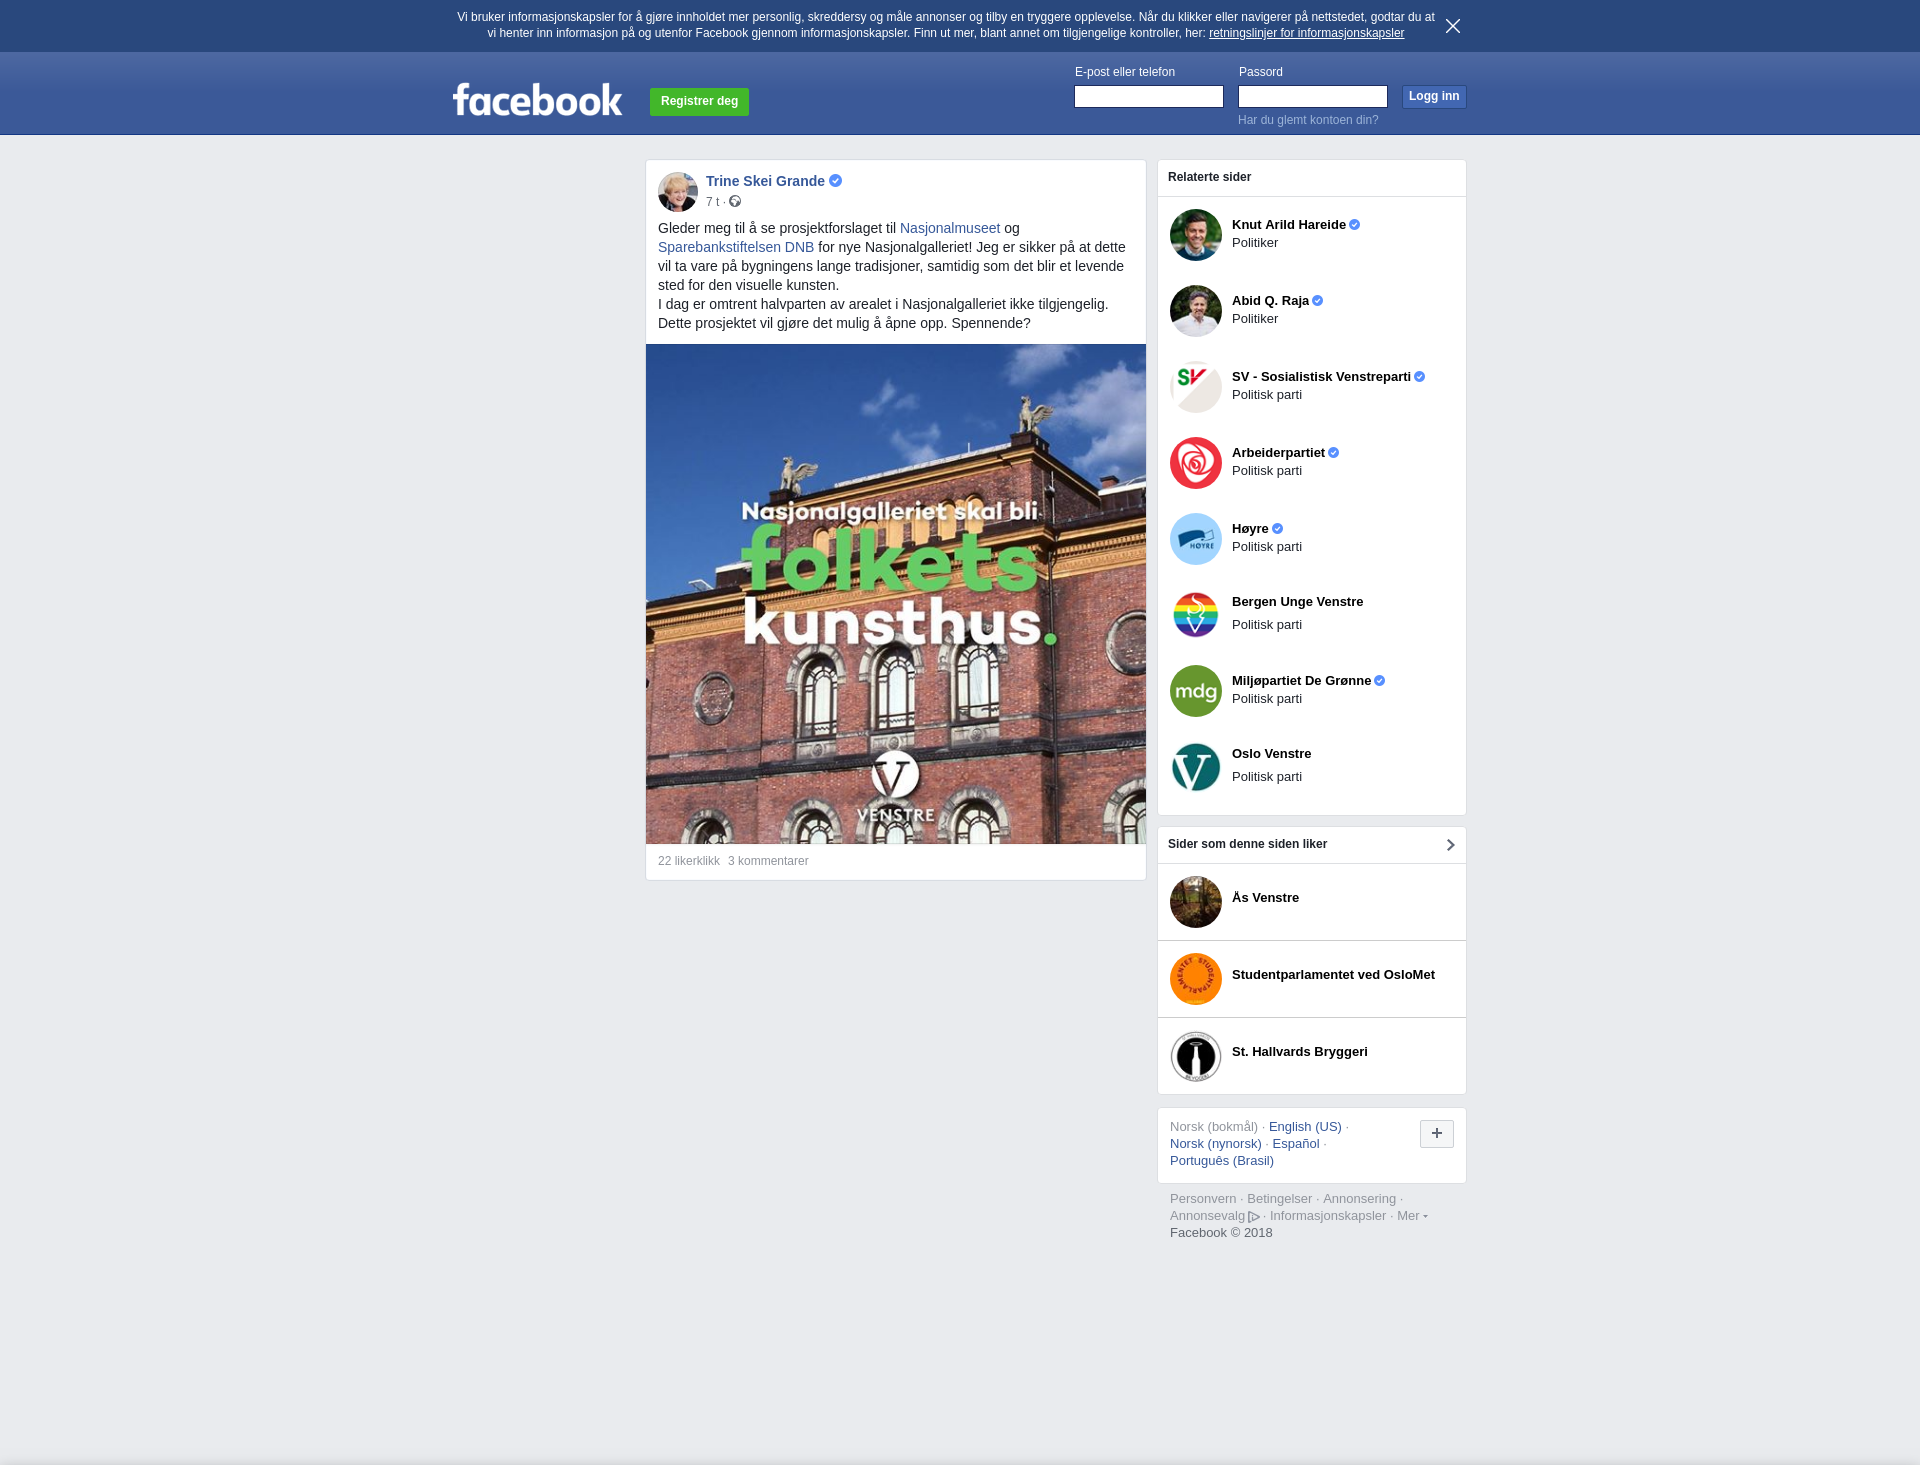Open Miljøpartiet De Grønne page name
This screenshot has height=1465, width=1920.
click(x=1301, y=681)
